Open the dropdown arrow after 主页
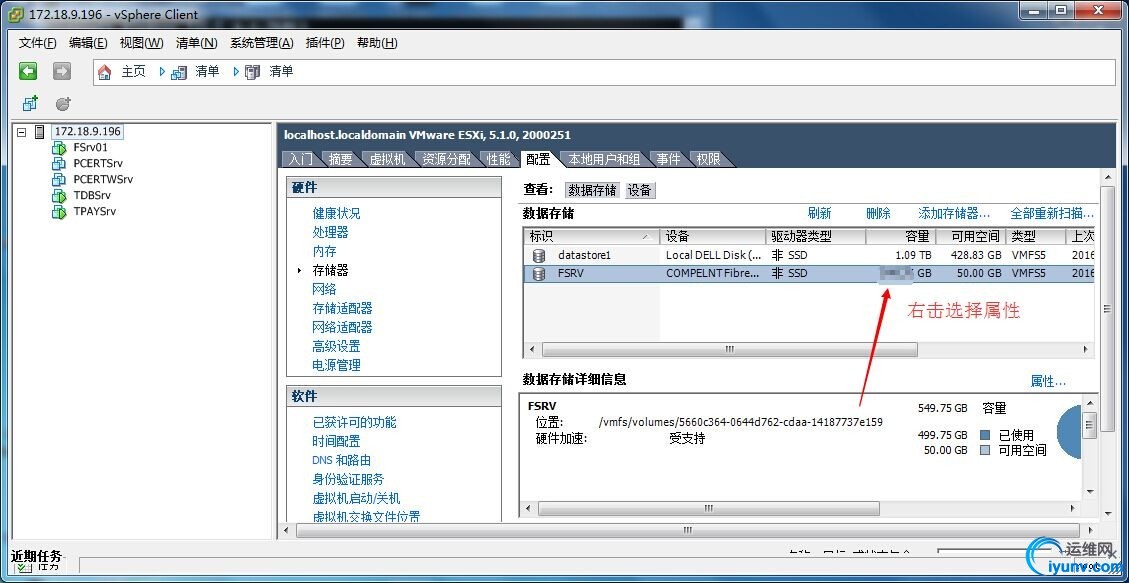This screenshot has width=1129, height=583. pos(162,72)
